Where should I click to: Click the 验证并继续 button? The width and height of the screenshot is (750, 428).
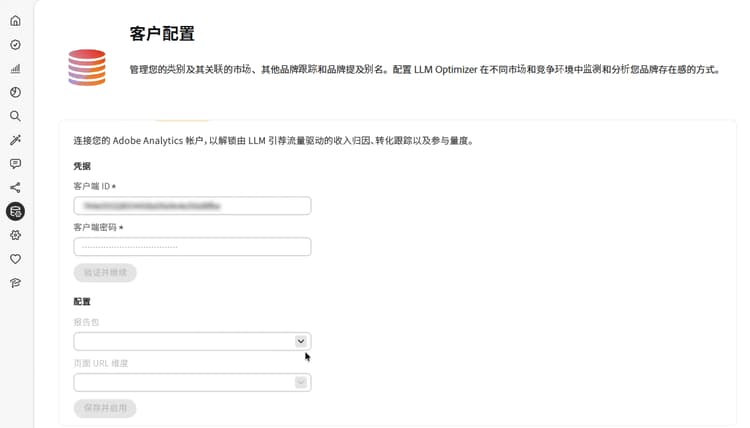click(x=105, y=273)
